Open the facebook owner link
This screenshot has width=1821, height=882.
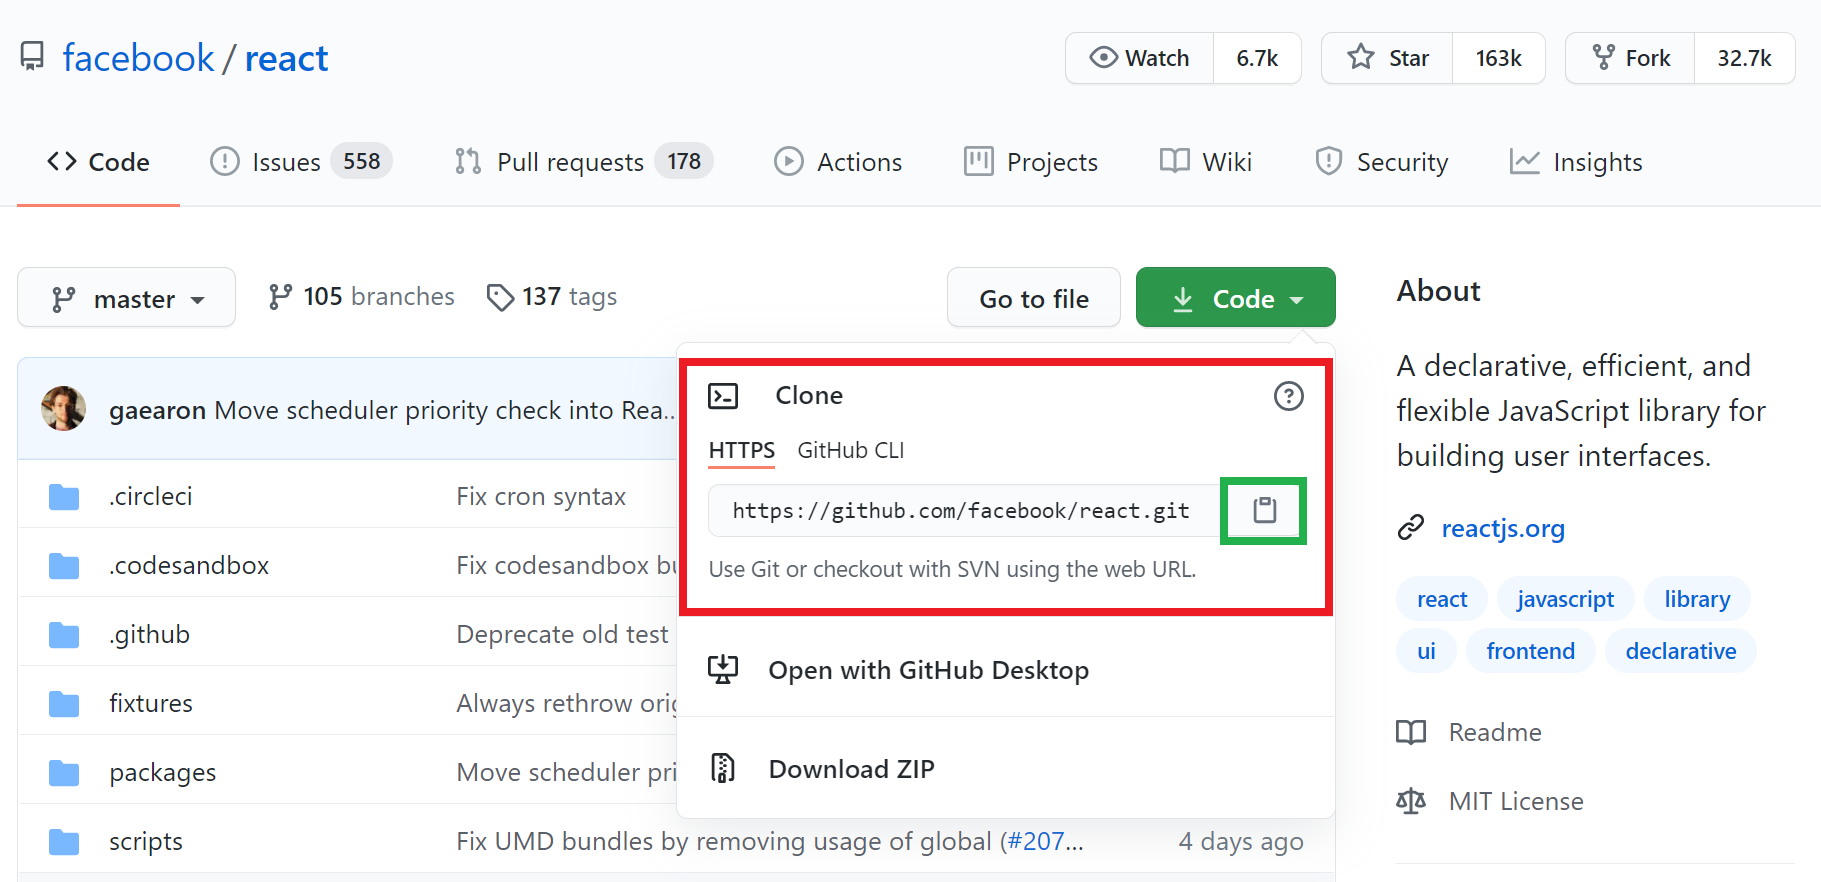(x=138, y=58)
